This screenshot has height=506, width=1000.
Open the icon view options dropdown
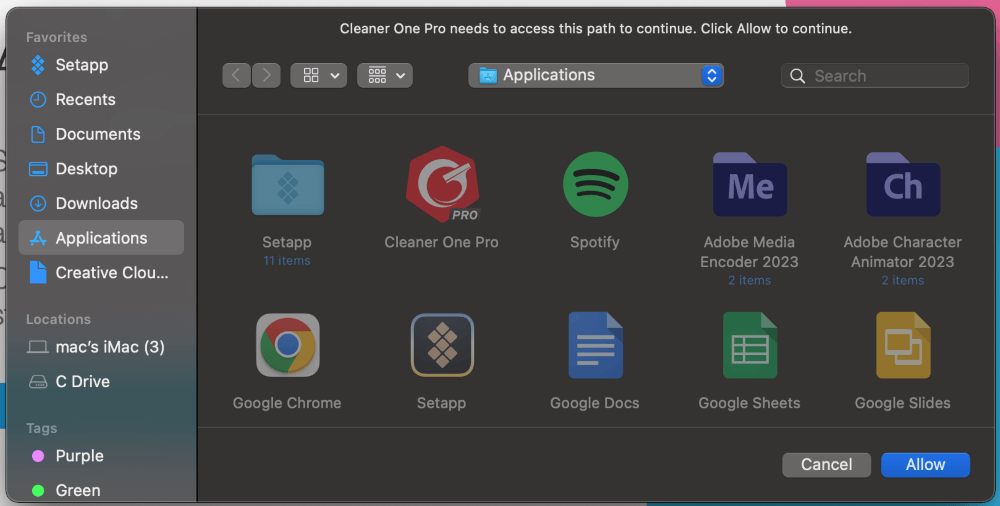pos(319,75)
